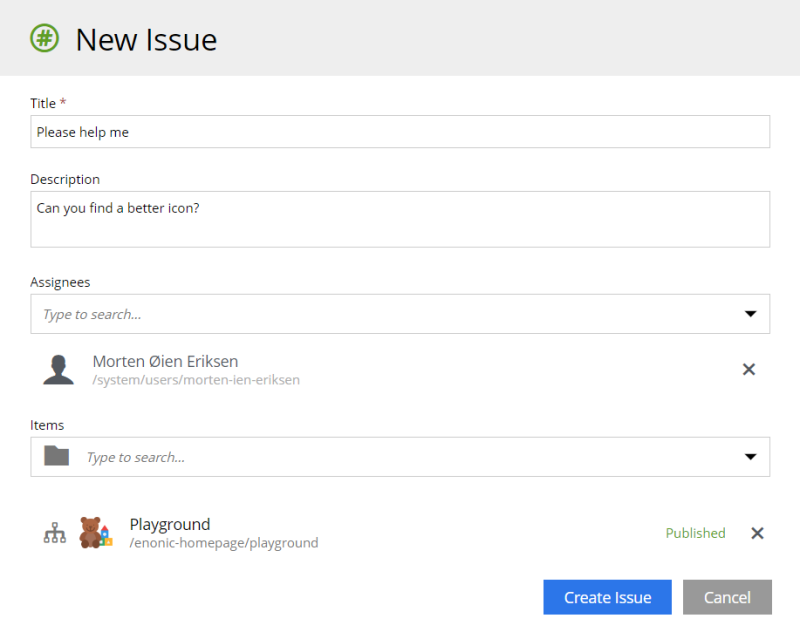The width and height of the screenshot is (800, 632).
Task: Click the green hash issue icon
Action: (44, 39)
